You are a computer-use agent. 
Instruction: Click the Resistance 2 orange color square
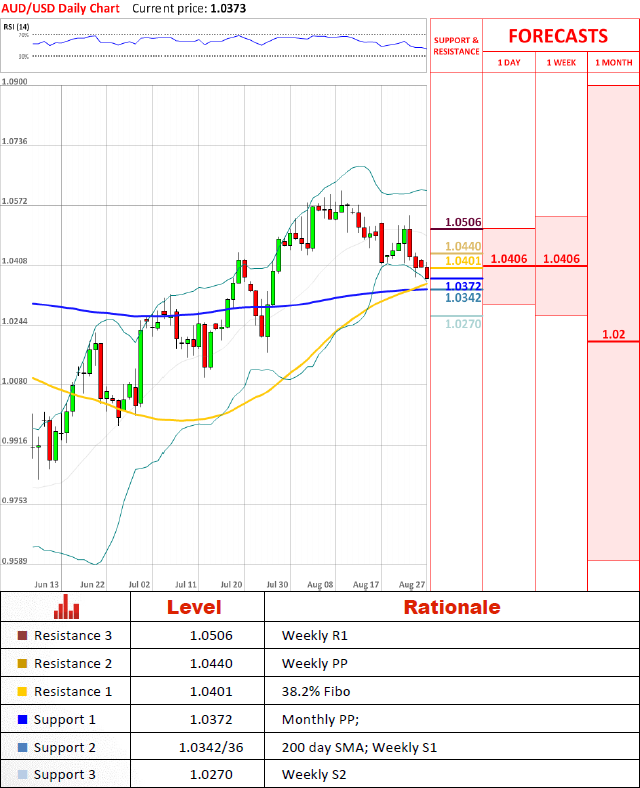coord(22,664)
